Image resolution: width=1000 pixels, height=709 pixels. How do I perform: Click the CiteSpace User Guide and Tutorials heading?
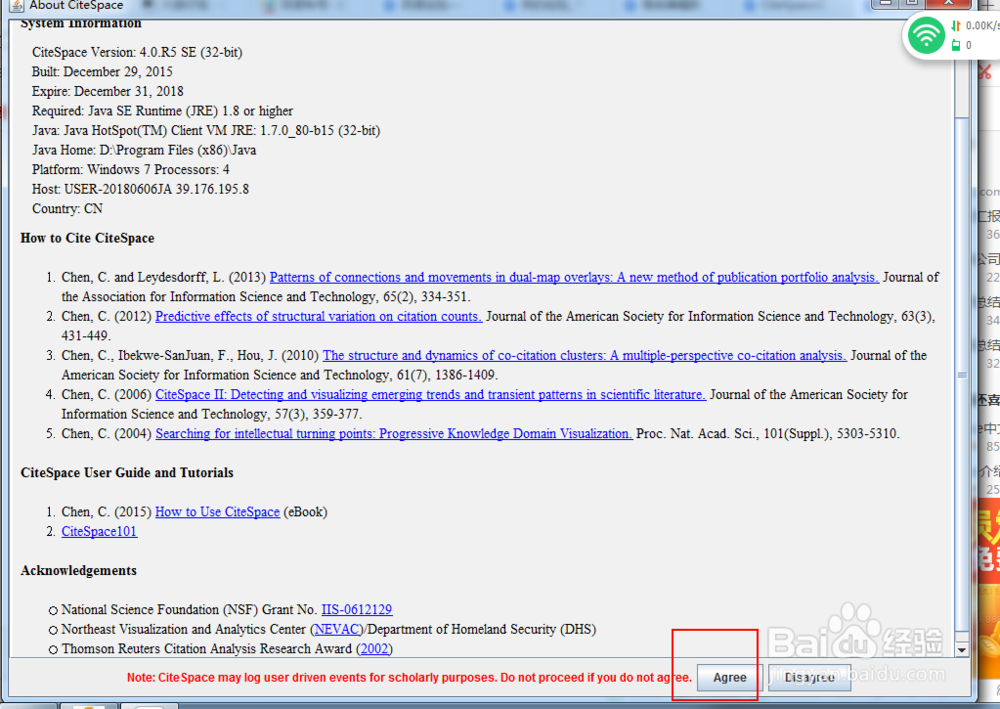point(127,473)
